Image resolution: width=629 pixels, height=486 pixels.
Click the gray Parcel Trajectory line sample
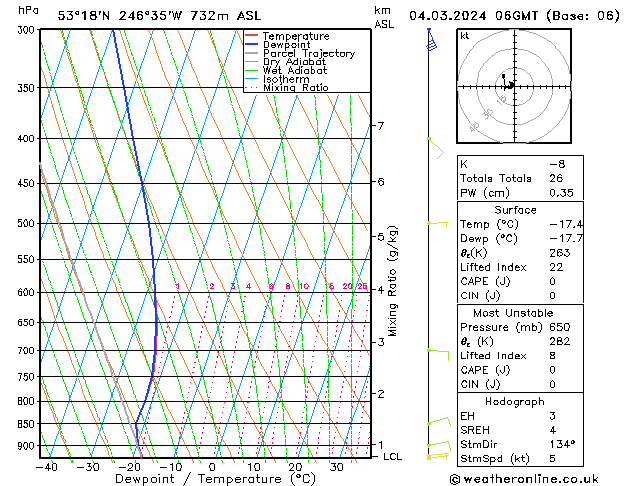click(251, 53)
